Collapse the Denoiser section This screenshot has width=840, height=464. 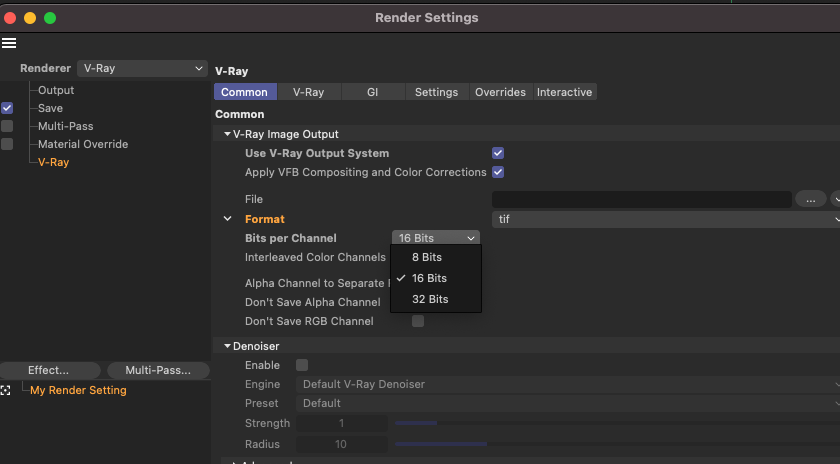[x=227, y=346]
